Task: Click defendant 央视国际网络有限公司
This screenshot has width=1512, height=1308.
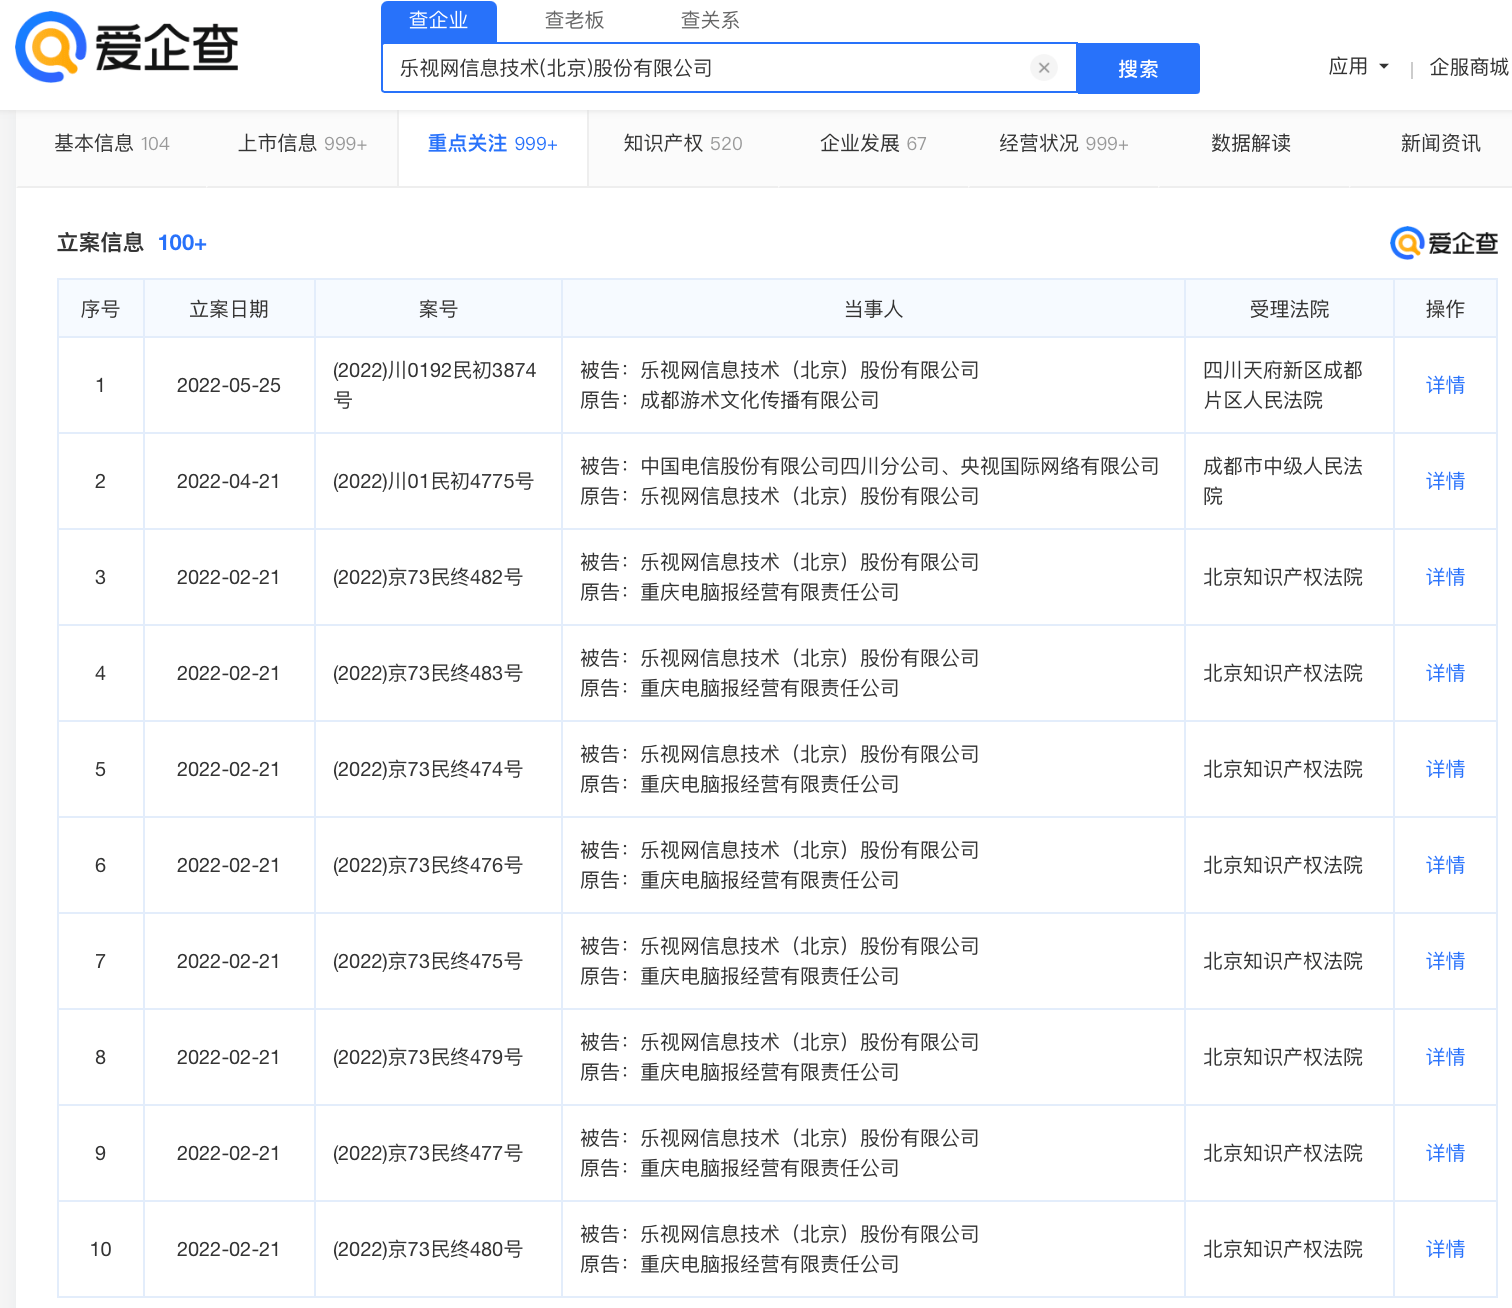Action: (x=1060, y=467)
